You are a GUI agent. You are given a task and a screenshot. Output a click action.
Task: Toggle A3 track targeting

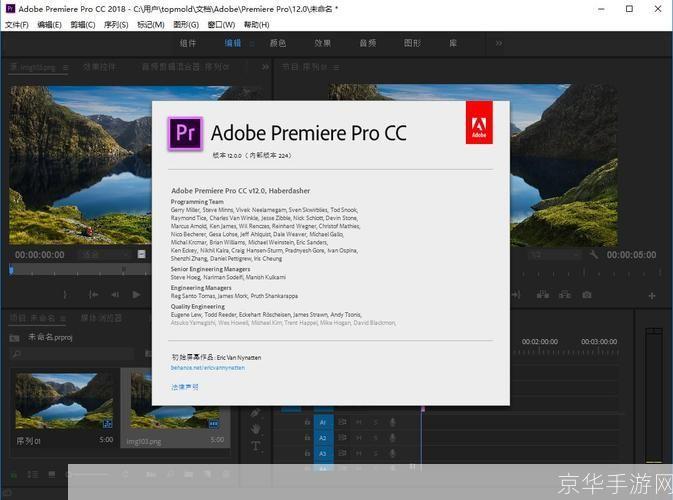click(323, 453)
